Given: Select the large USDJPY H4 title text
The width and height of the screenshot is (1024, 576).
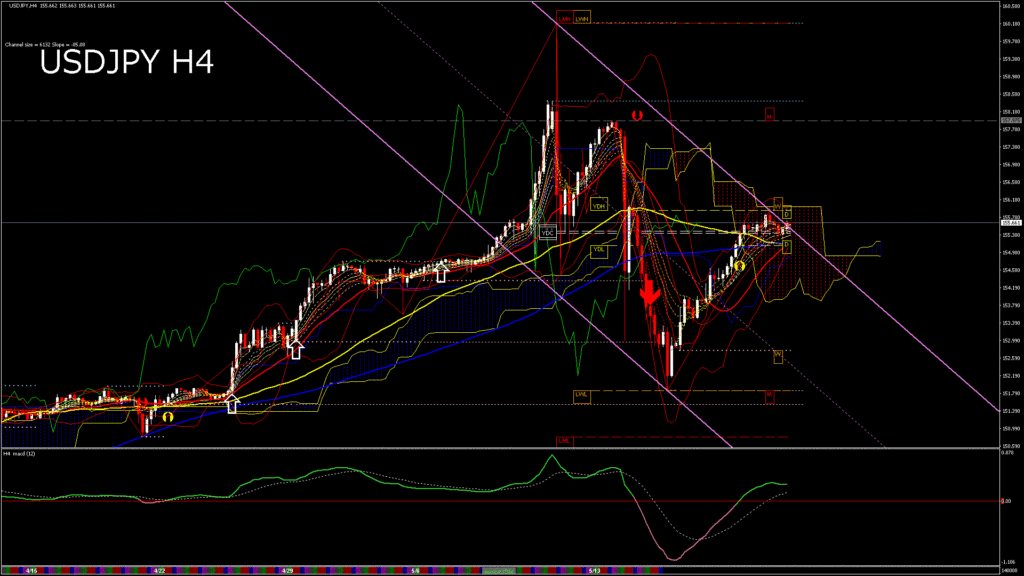Looking at the screenshot, I should coord(126,63).
